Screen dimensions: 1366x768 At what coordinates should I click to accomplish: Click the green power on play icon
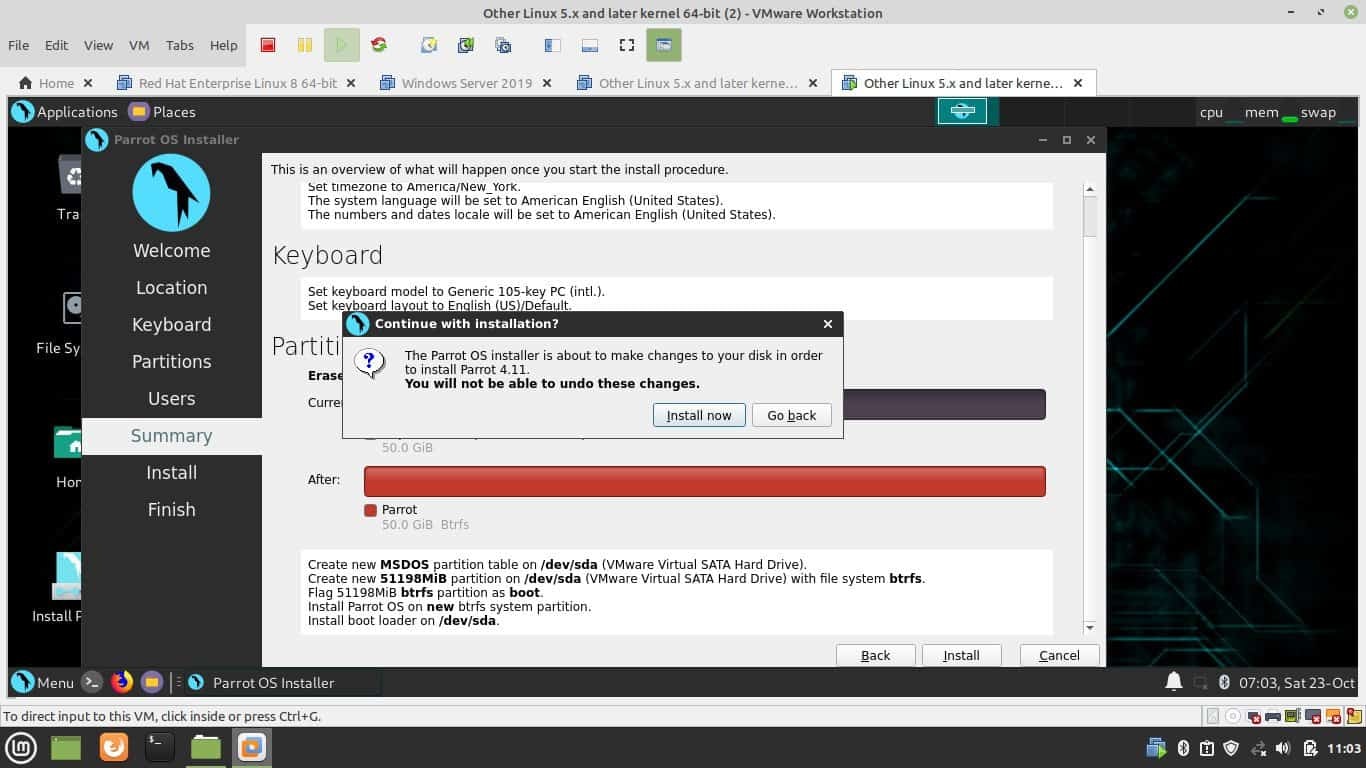(341, 45)
